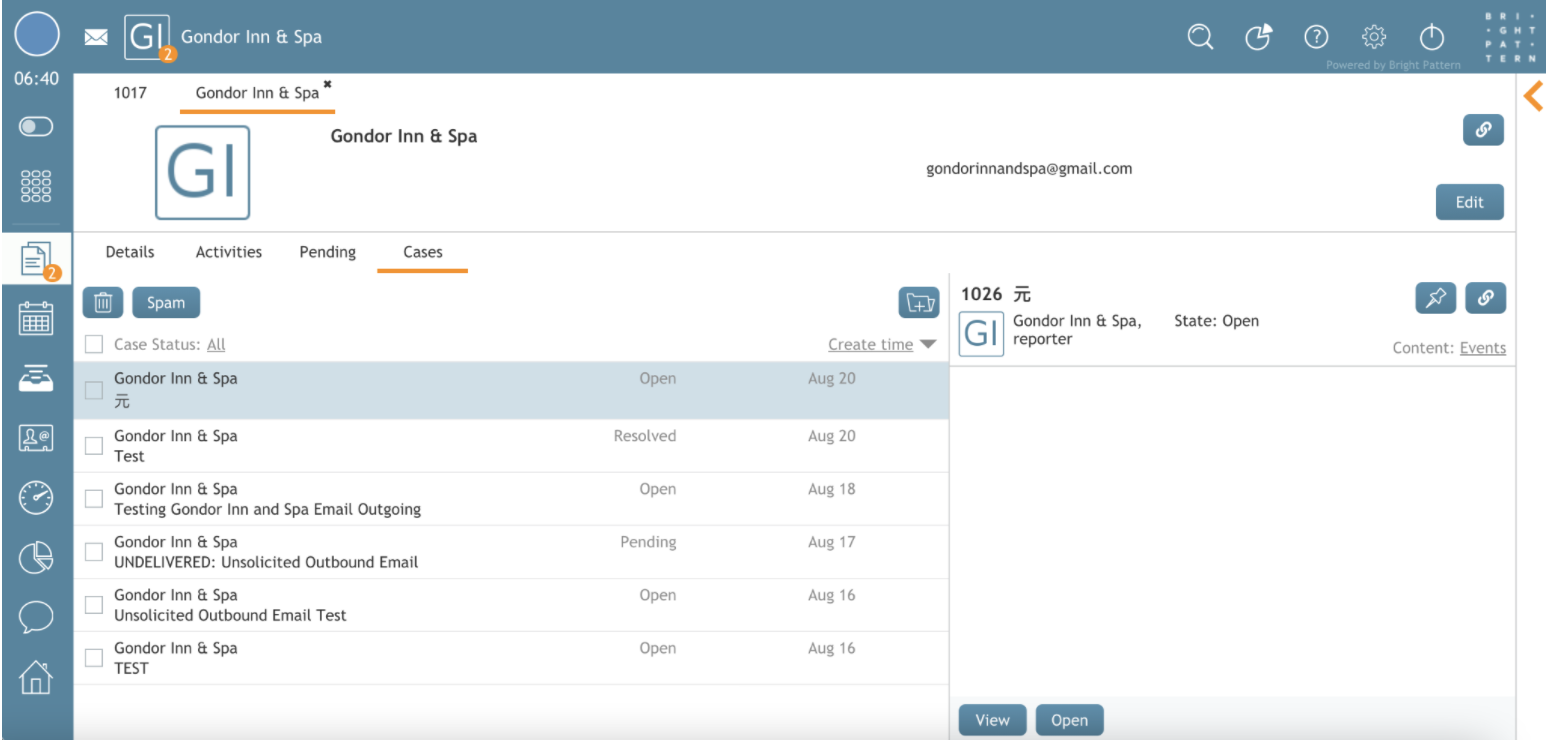
Task: Check the box for the TEST case
Action: coord(94,658)
